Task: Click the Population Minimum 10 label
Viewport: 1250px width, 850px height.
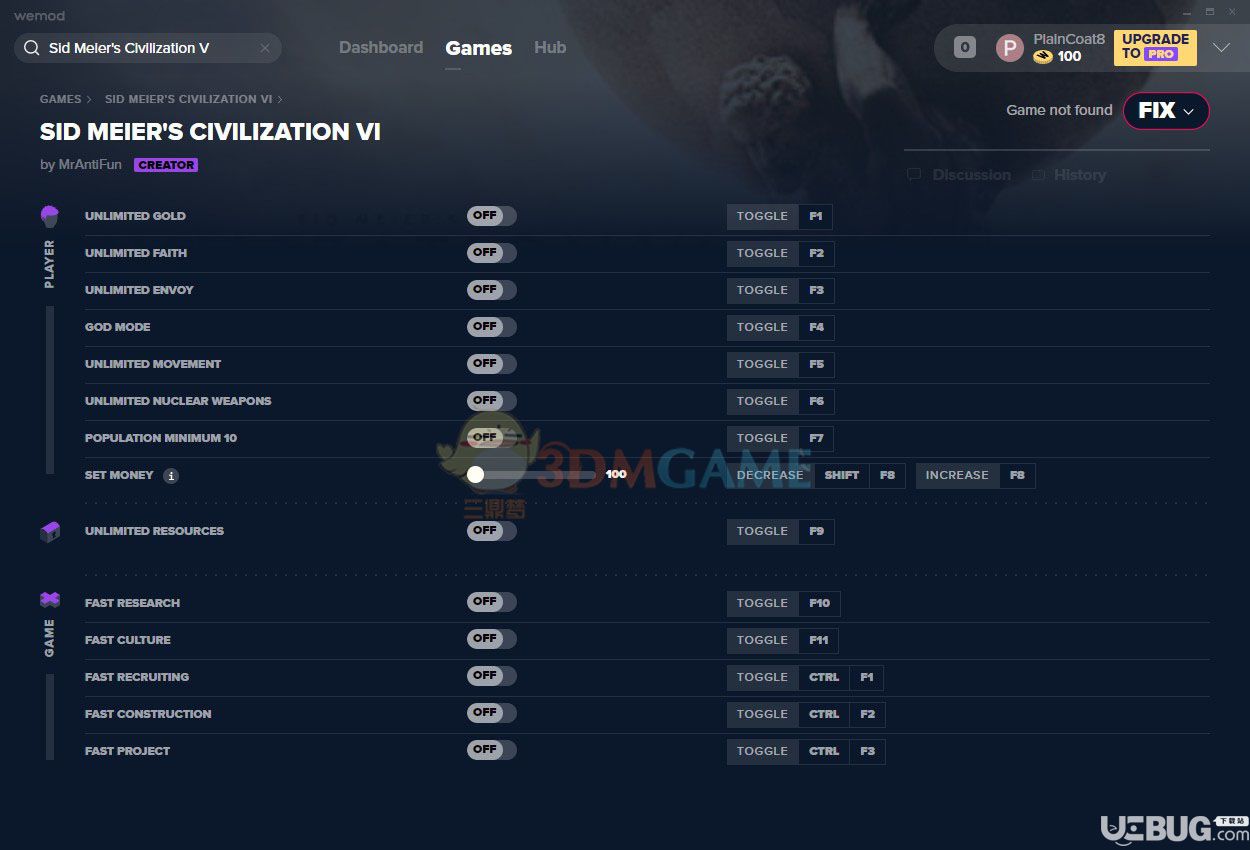Action: point(161,438)
